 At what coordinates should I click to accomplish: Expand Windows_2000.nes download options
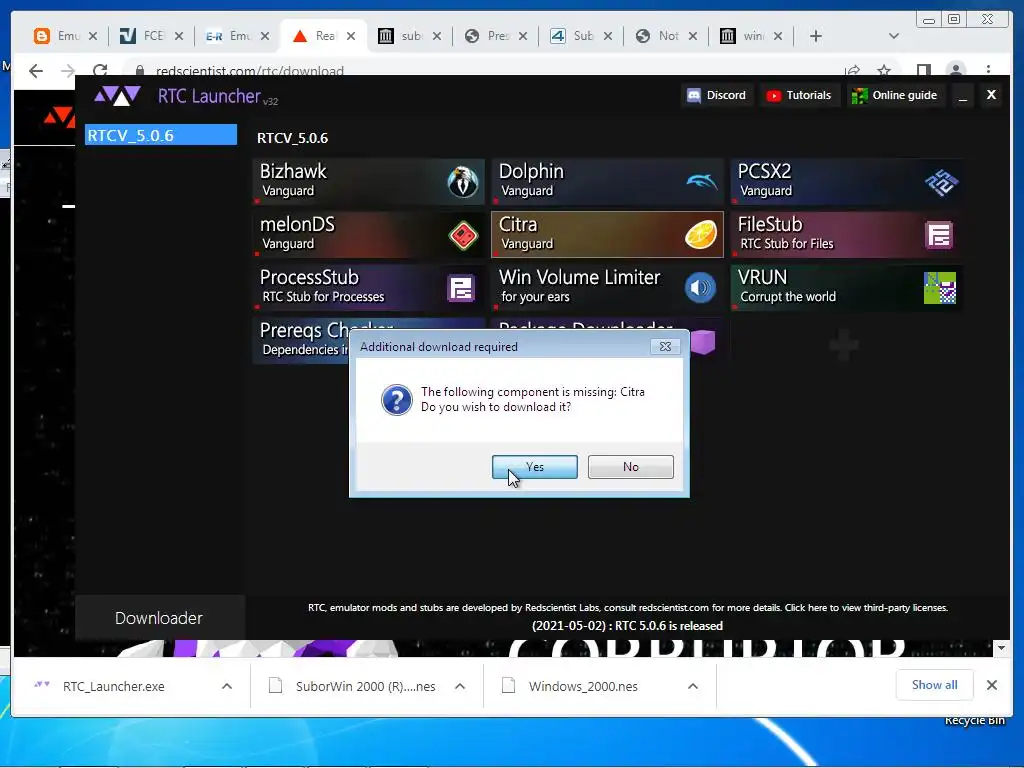tap(693, 686)
